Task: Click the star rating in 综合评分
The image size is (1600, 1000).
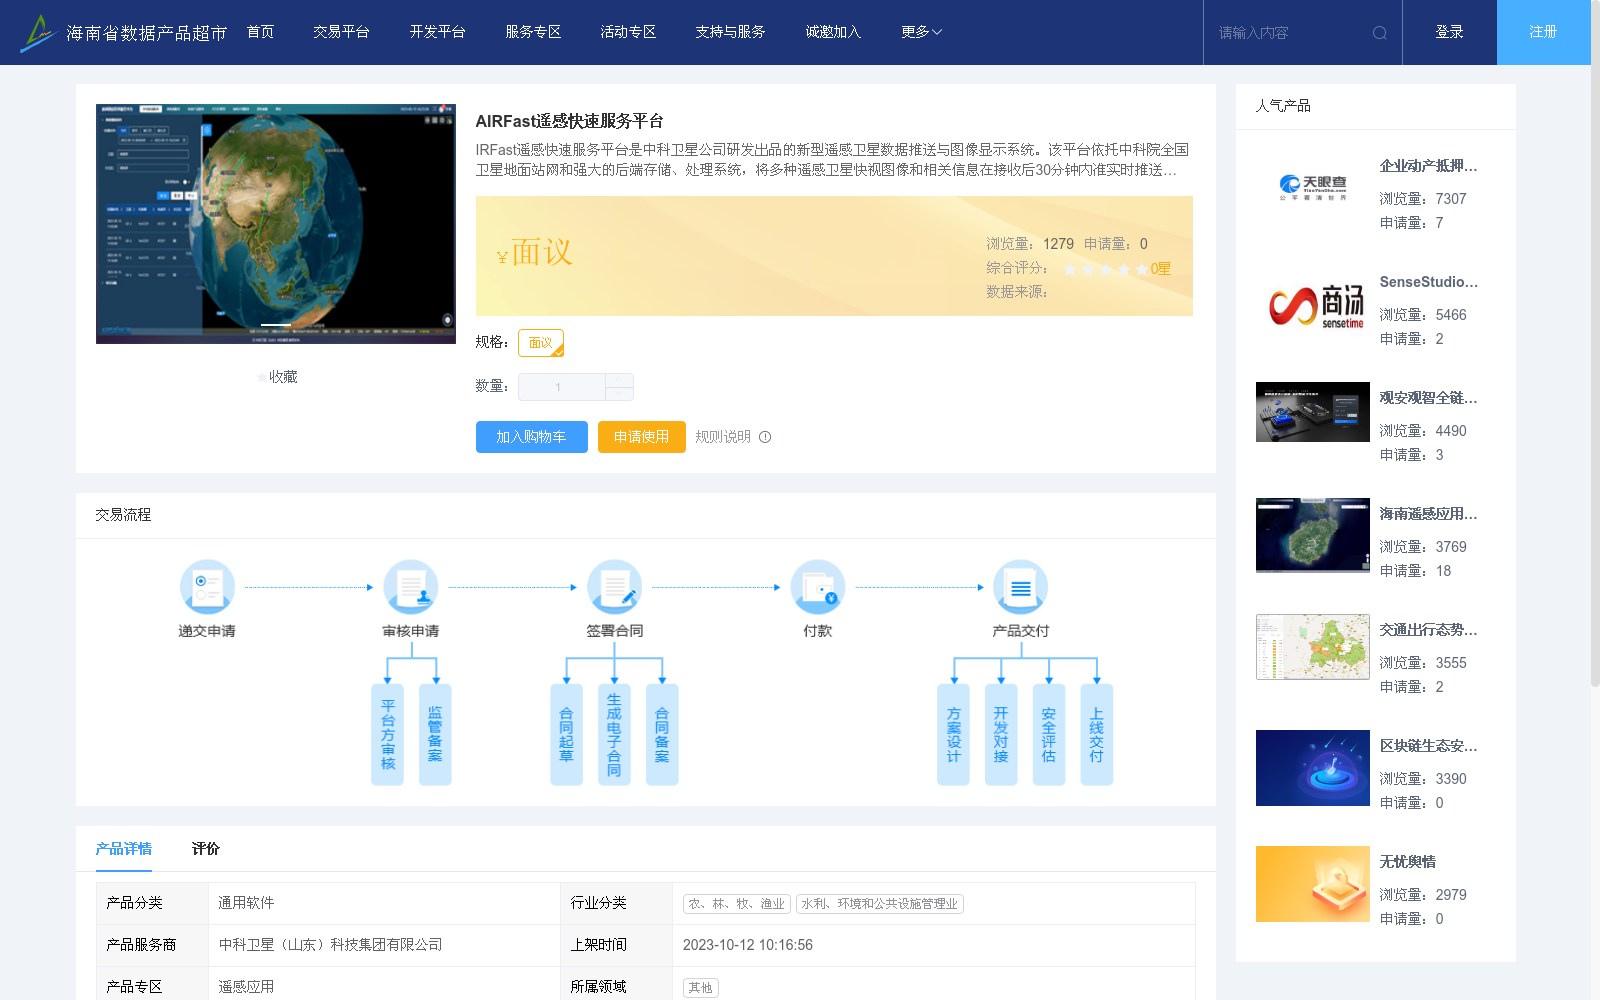Action: [1106, 269]
